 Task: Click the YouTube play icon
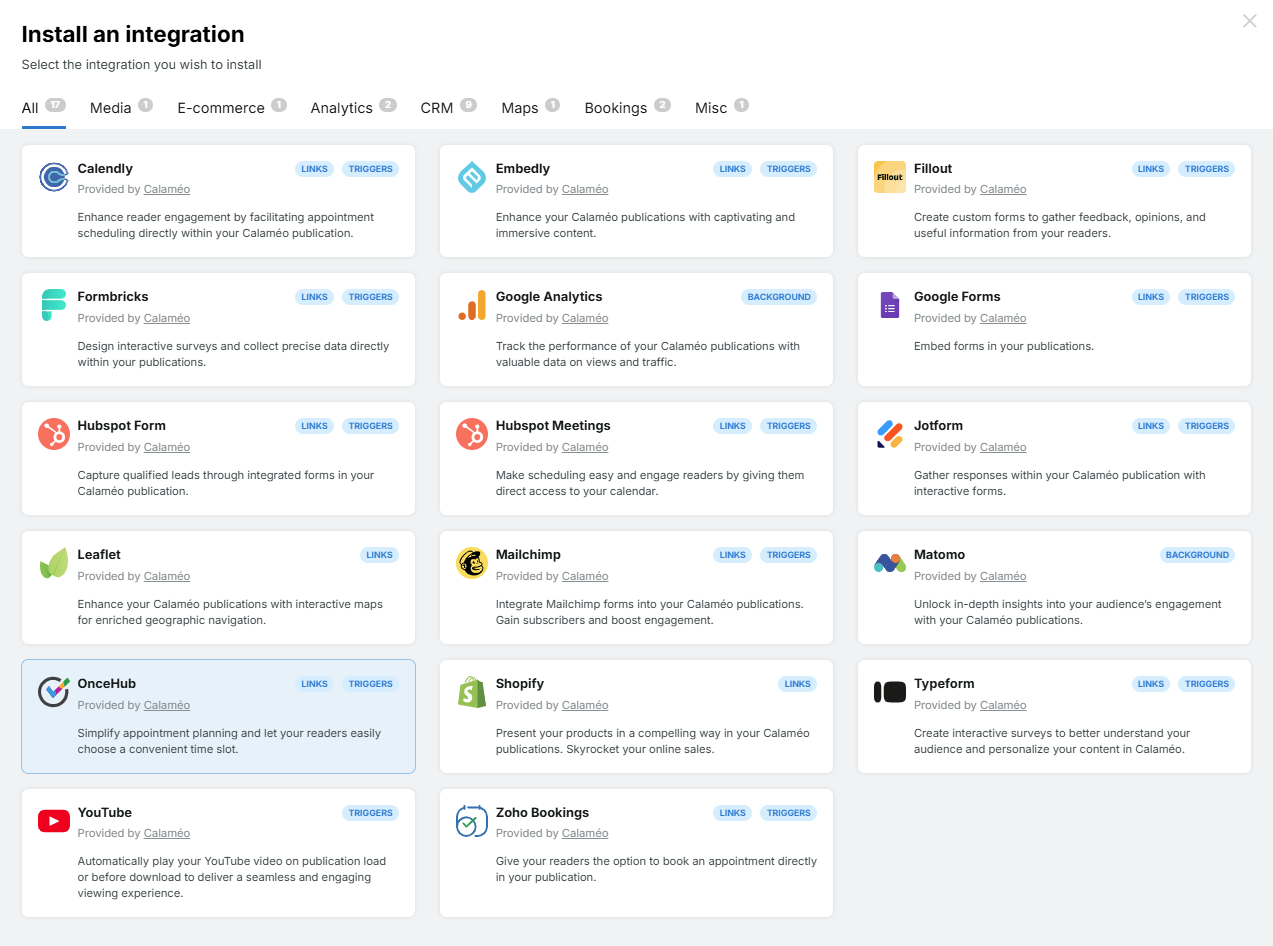(54, 822)
